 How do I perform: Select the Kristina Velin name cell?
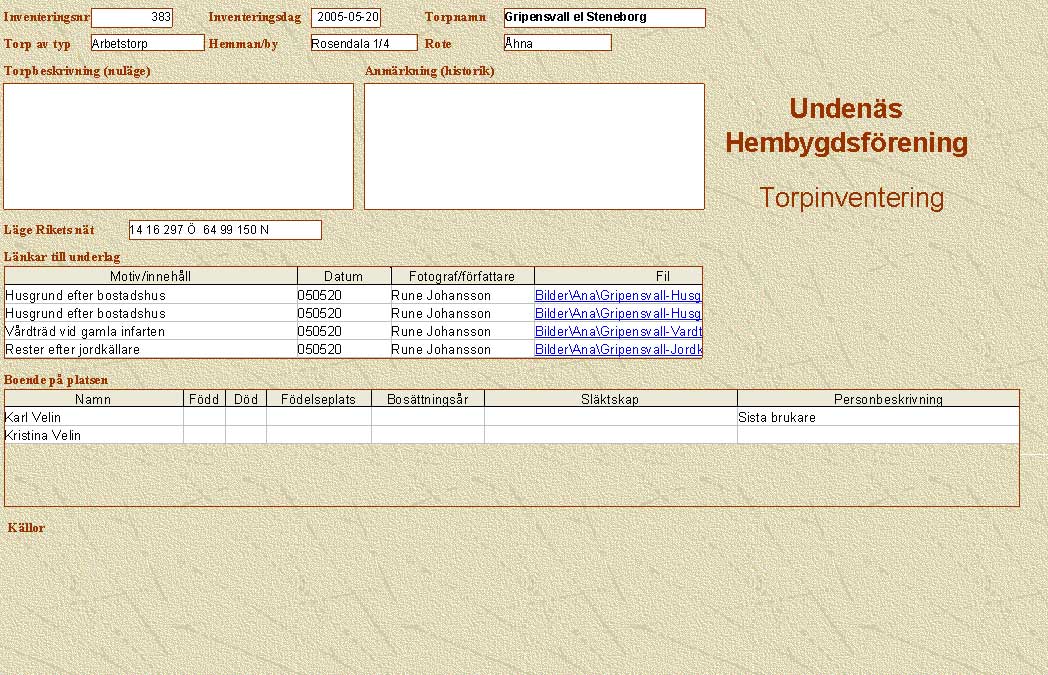[x=93, y=435]
